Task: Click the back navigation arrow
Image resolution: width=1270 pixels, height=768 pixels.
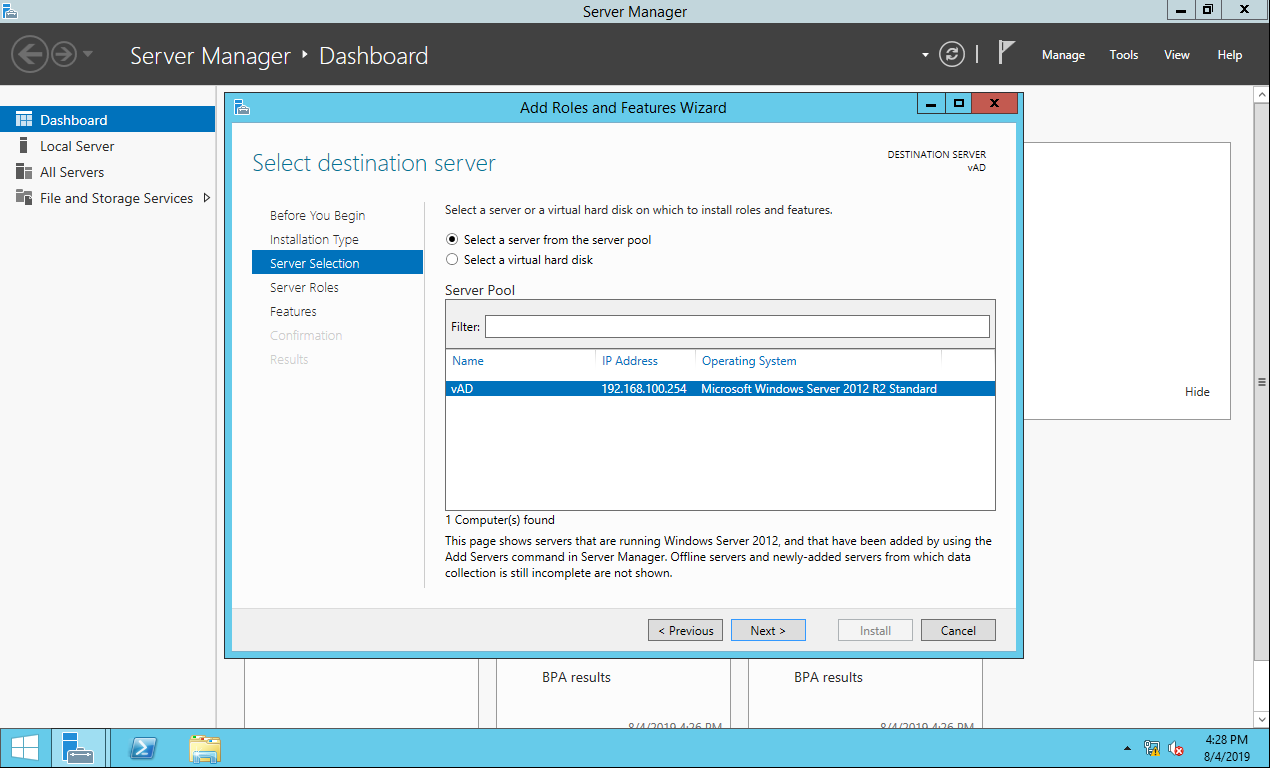Action: [x=30, y=54]
